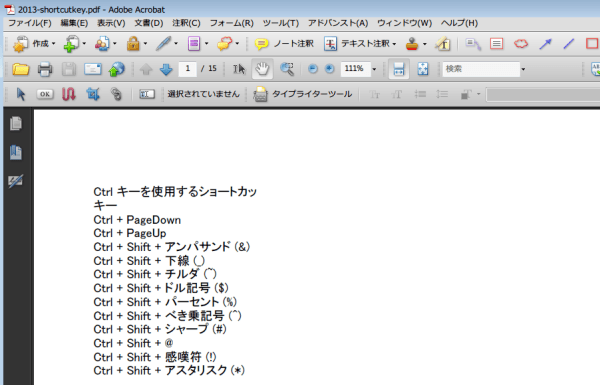Click the 111% zoom value field

pyautogui.click(x=355, y=69)
